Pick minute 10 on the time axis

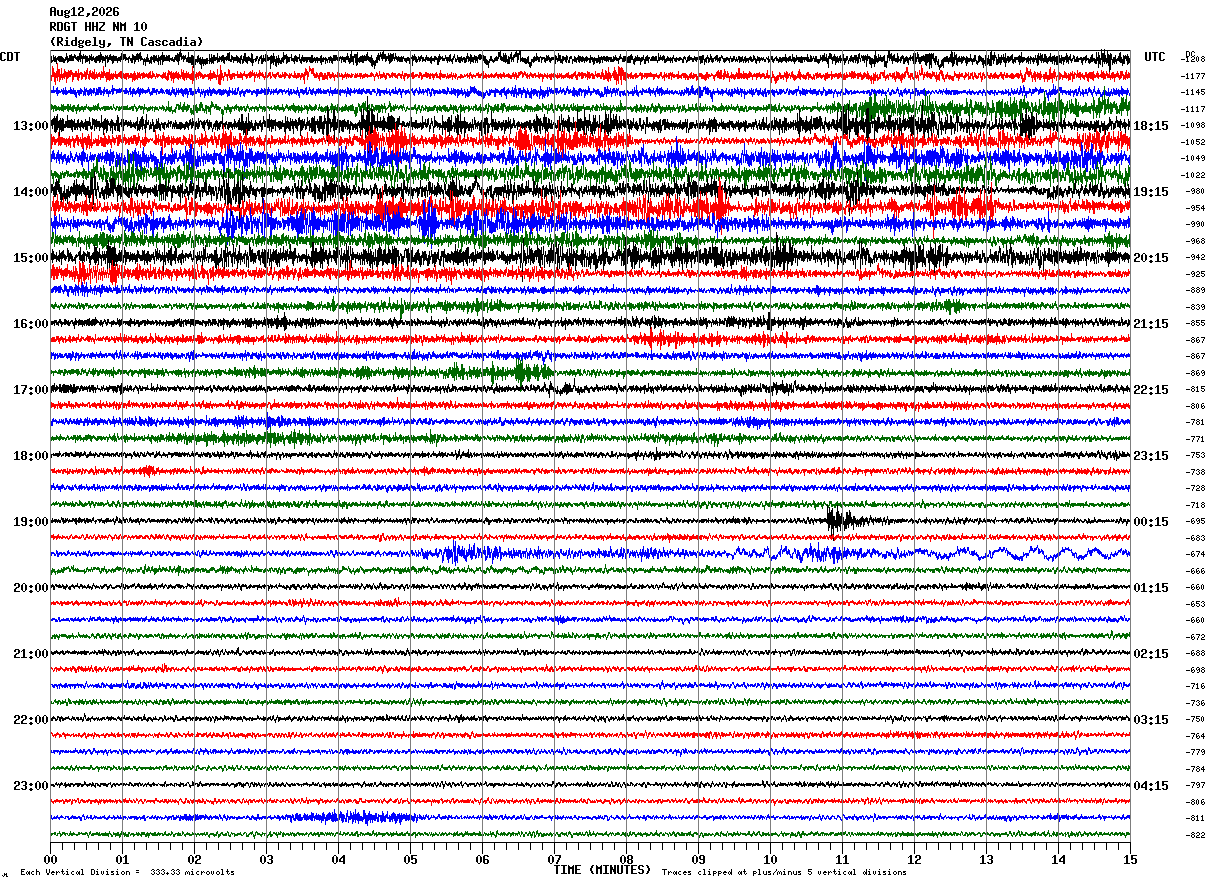pyautogui.click(x=770, y=859)
